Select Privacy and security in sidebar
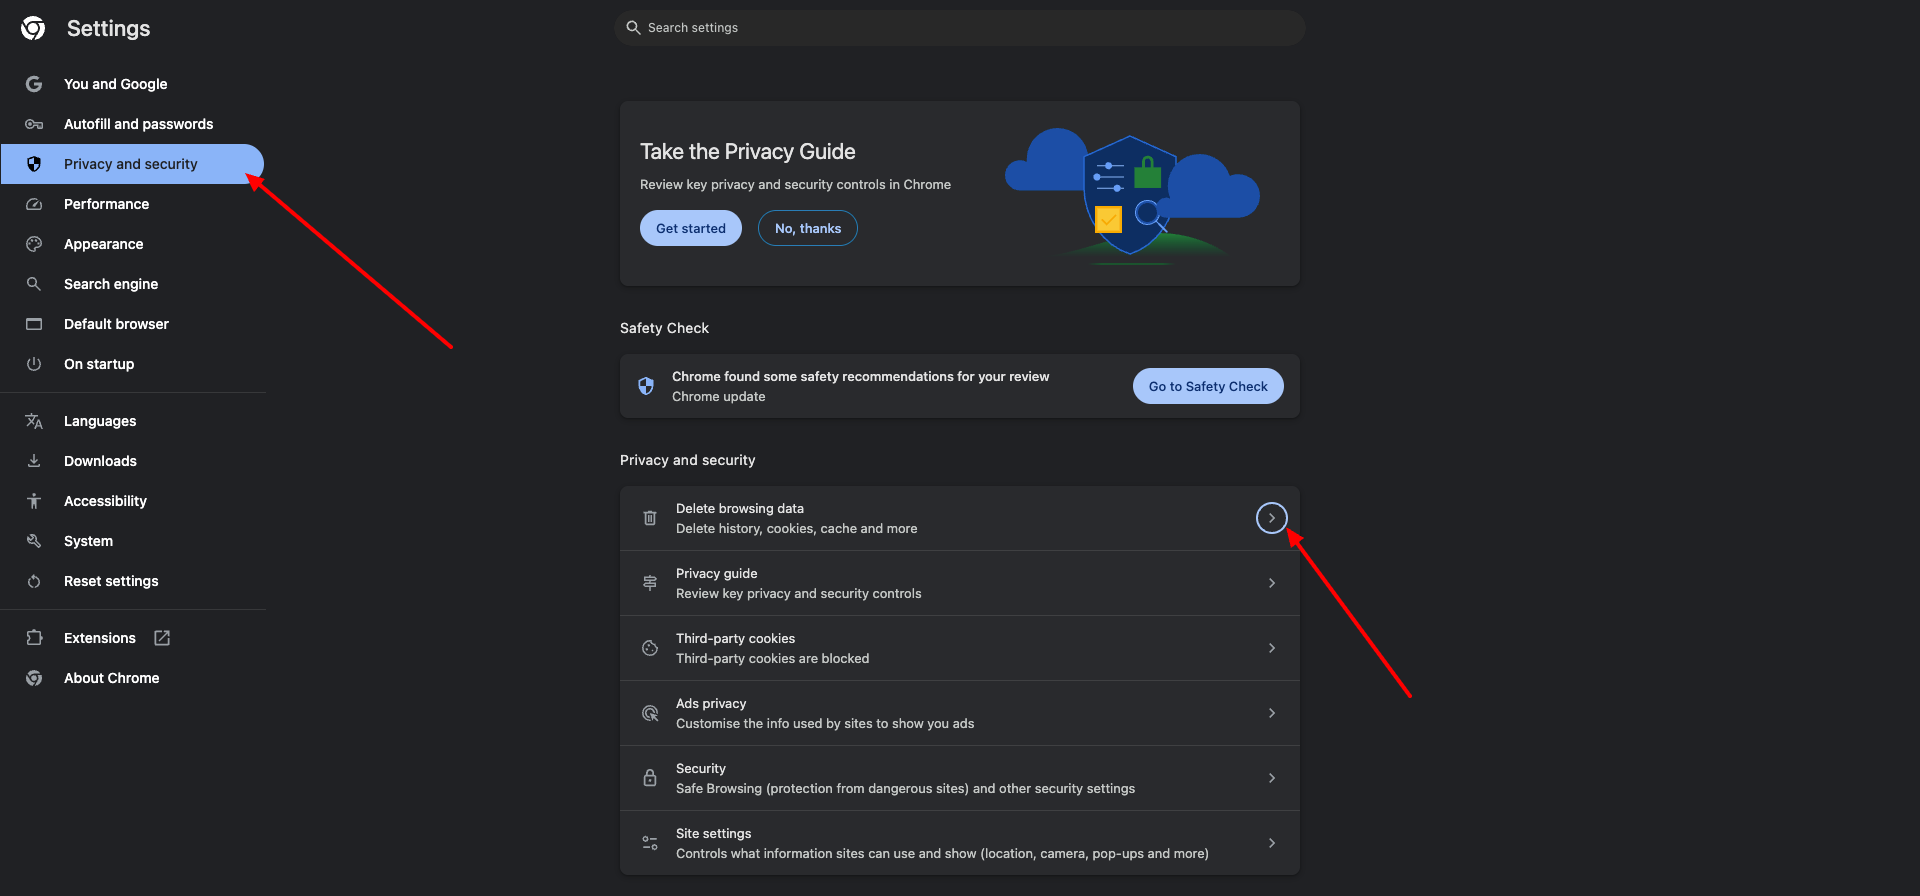1920x896 pixels. click(x=132, y=164)
